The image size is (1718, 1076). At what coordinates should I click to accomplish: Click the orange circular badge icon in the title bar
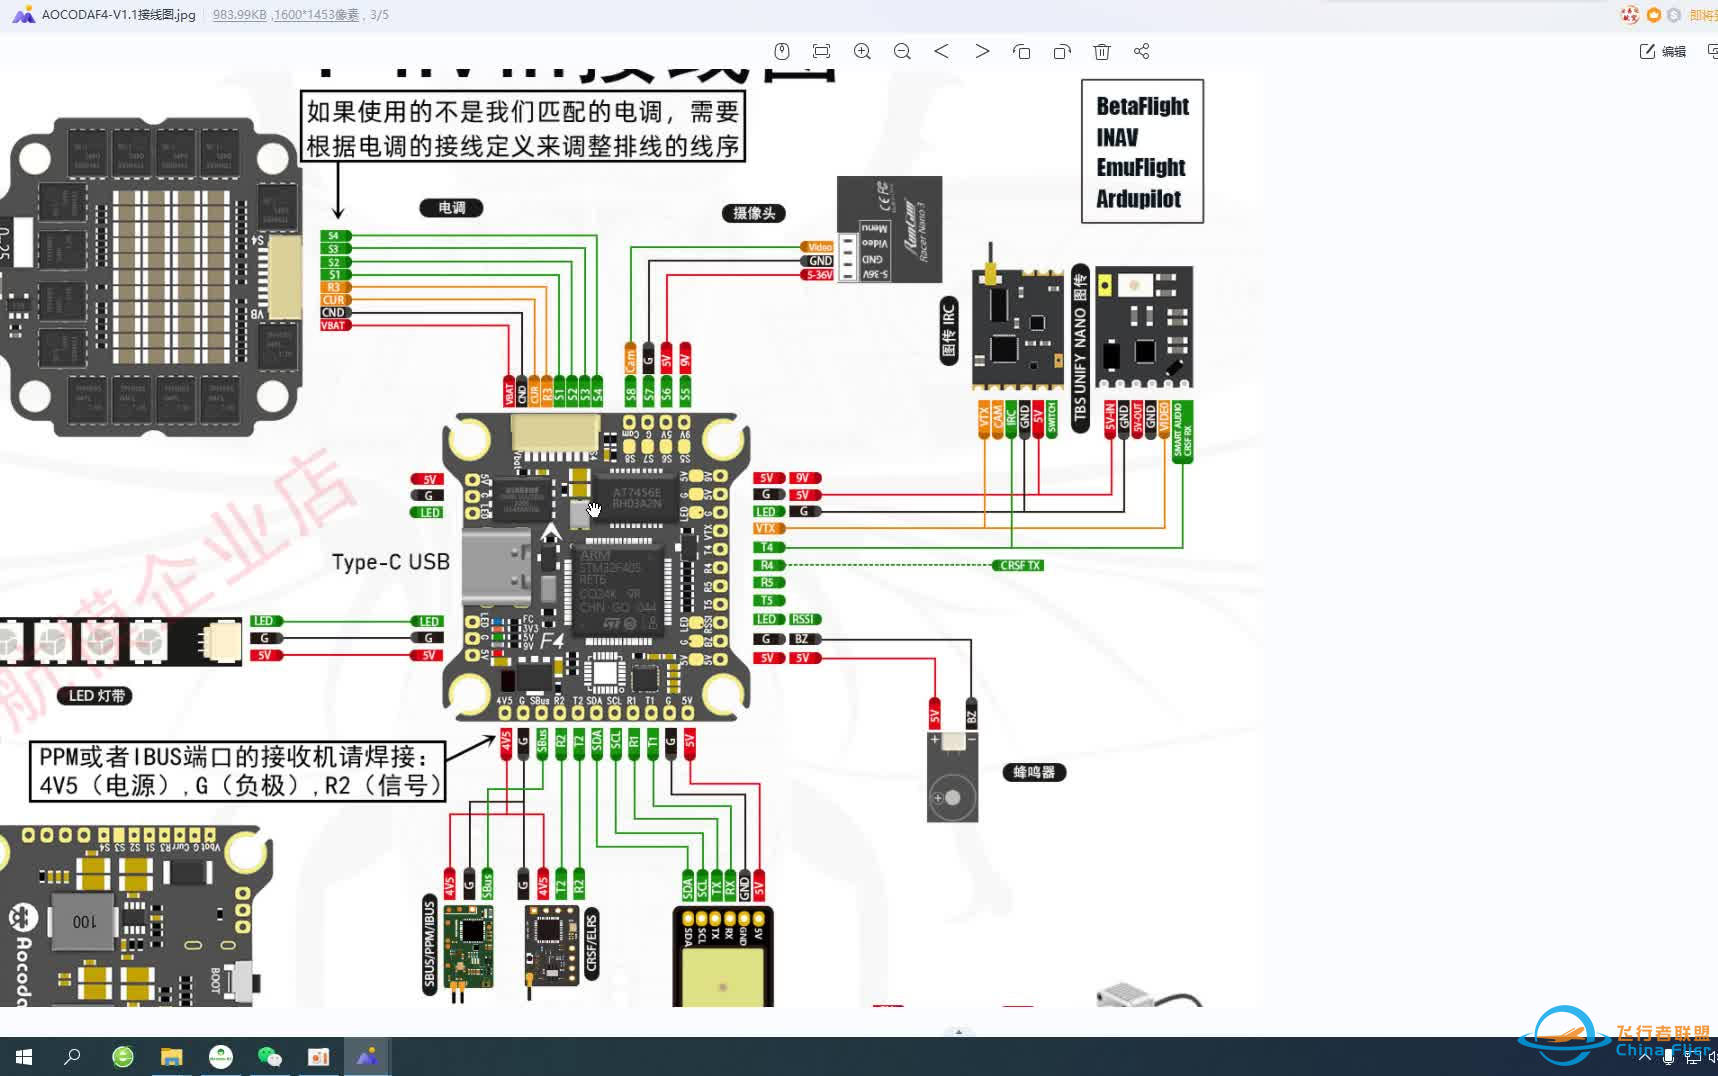tap(1654, 15)
